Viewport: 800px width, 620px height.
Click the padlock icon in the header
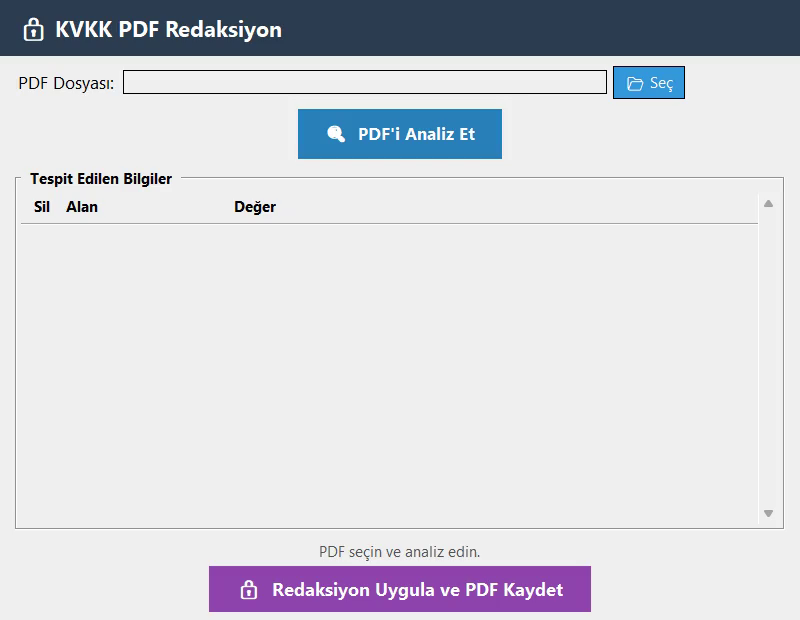(34, 30)
